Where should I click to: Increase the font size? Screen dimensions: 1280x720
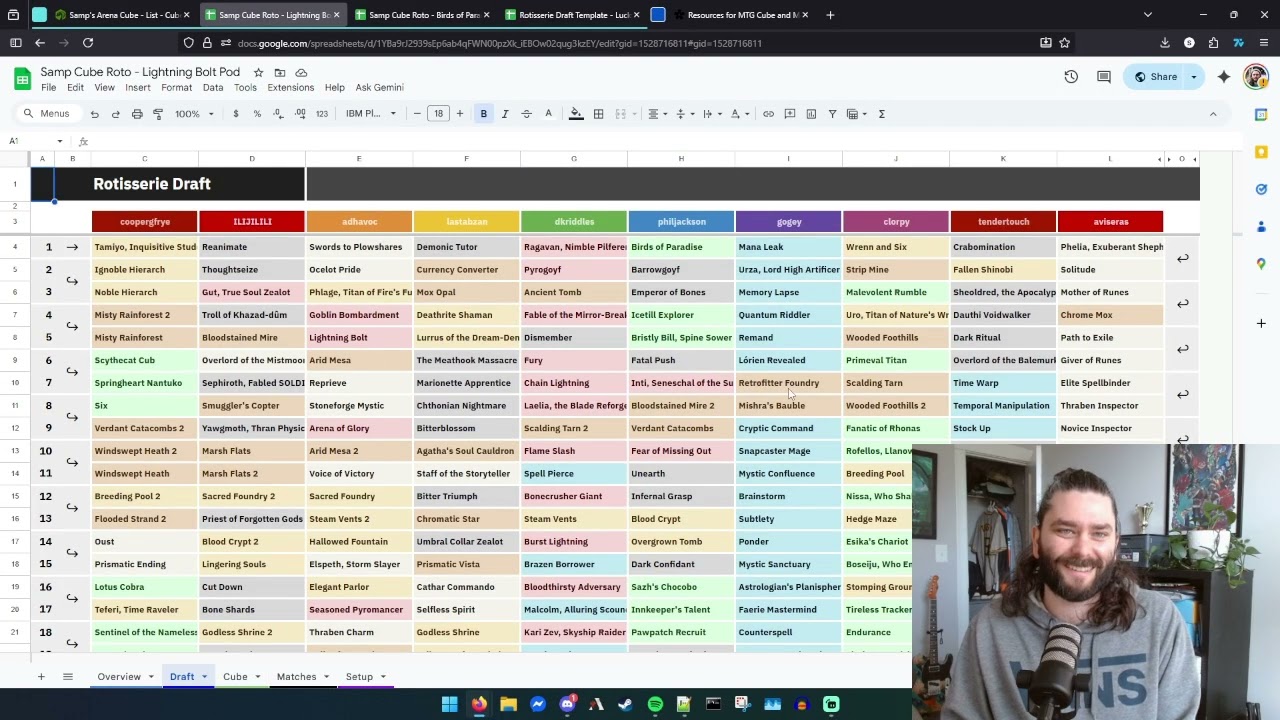(x=460, y=114)
